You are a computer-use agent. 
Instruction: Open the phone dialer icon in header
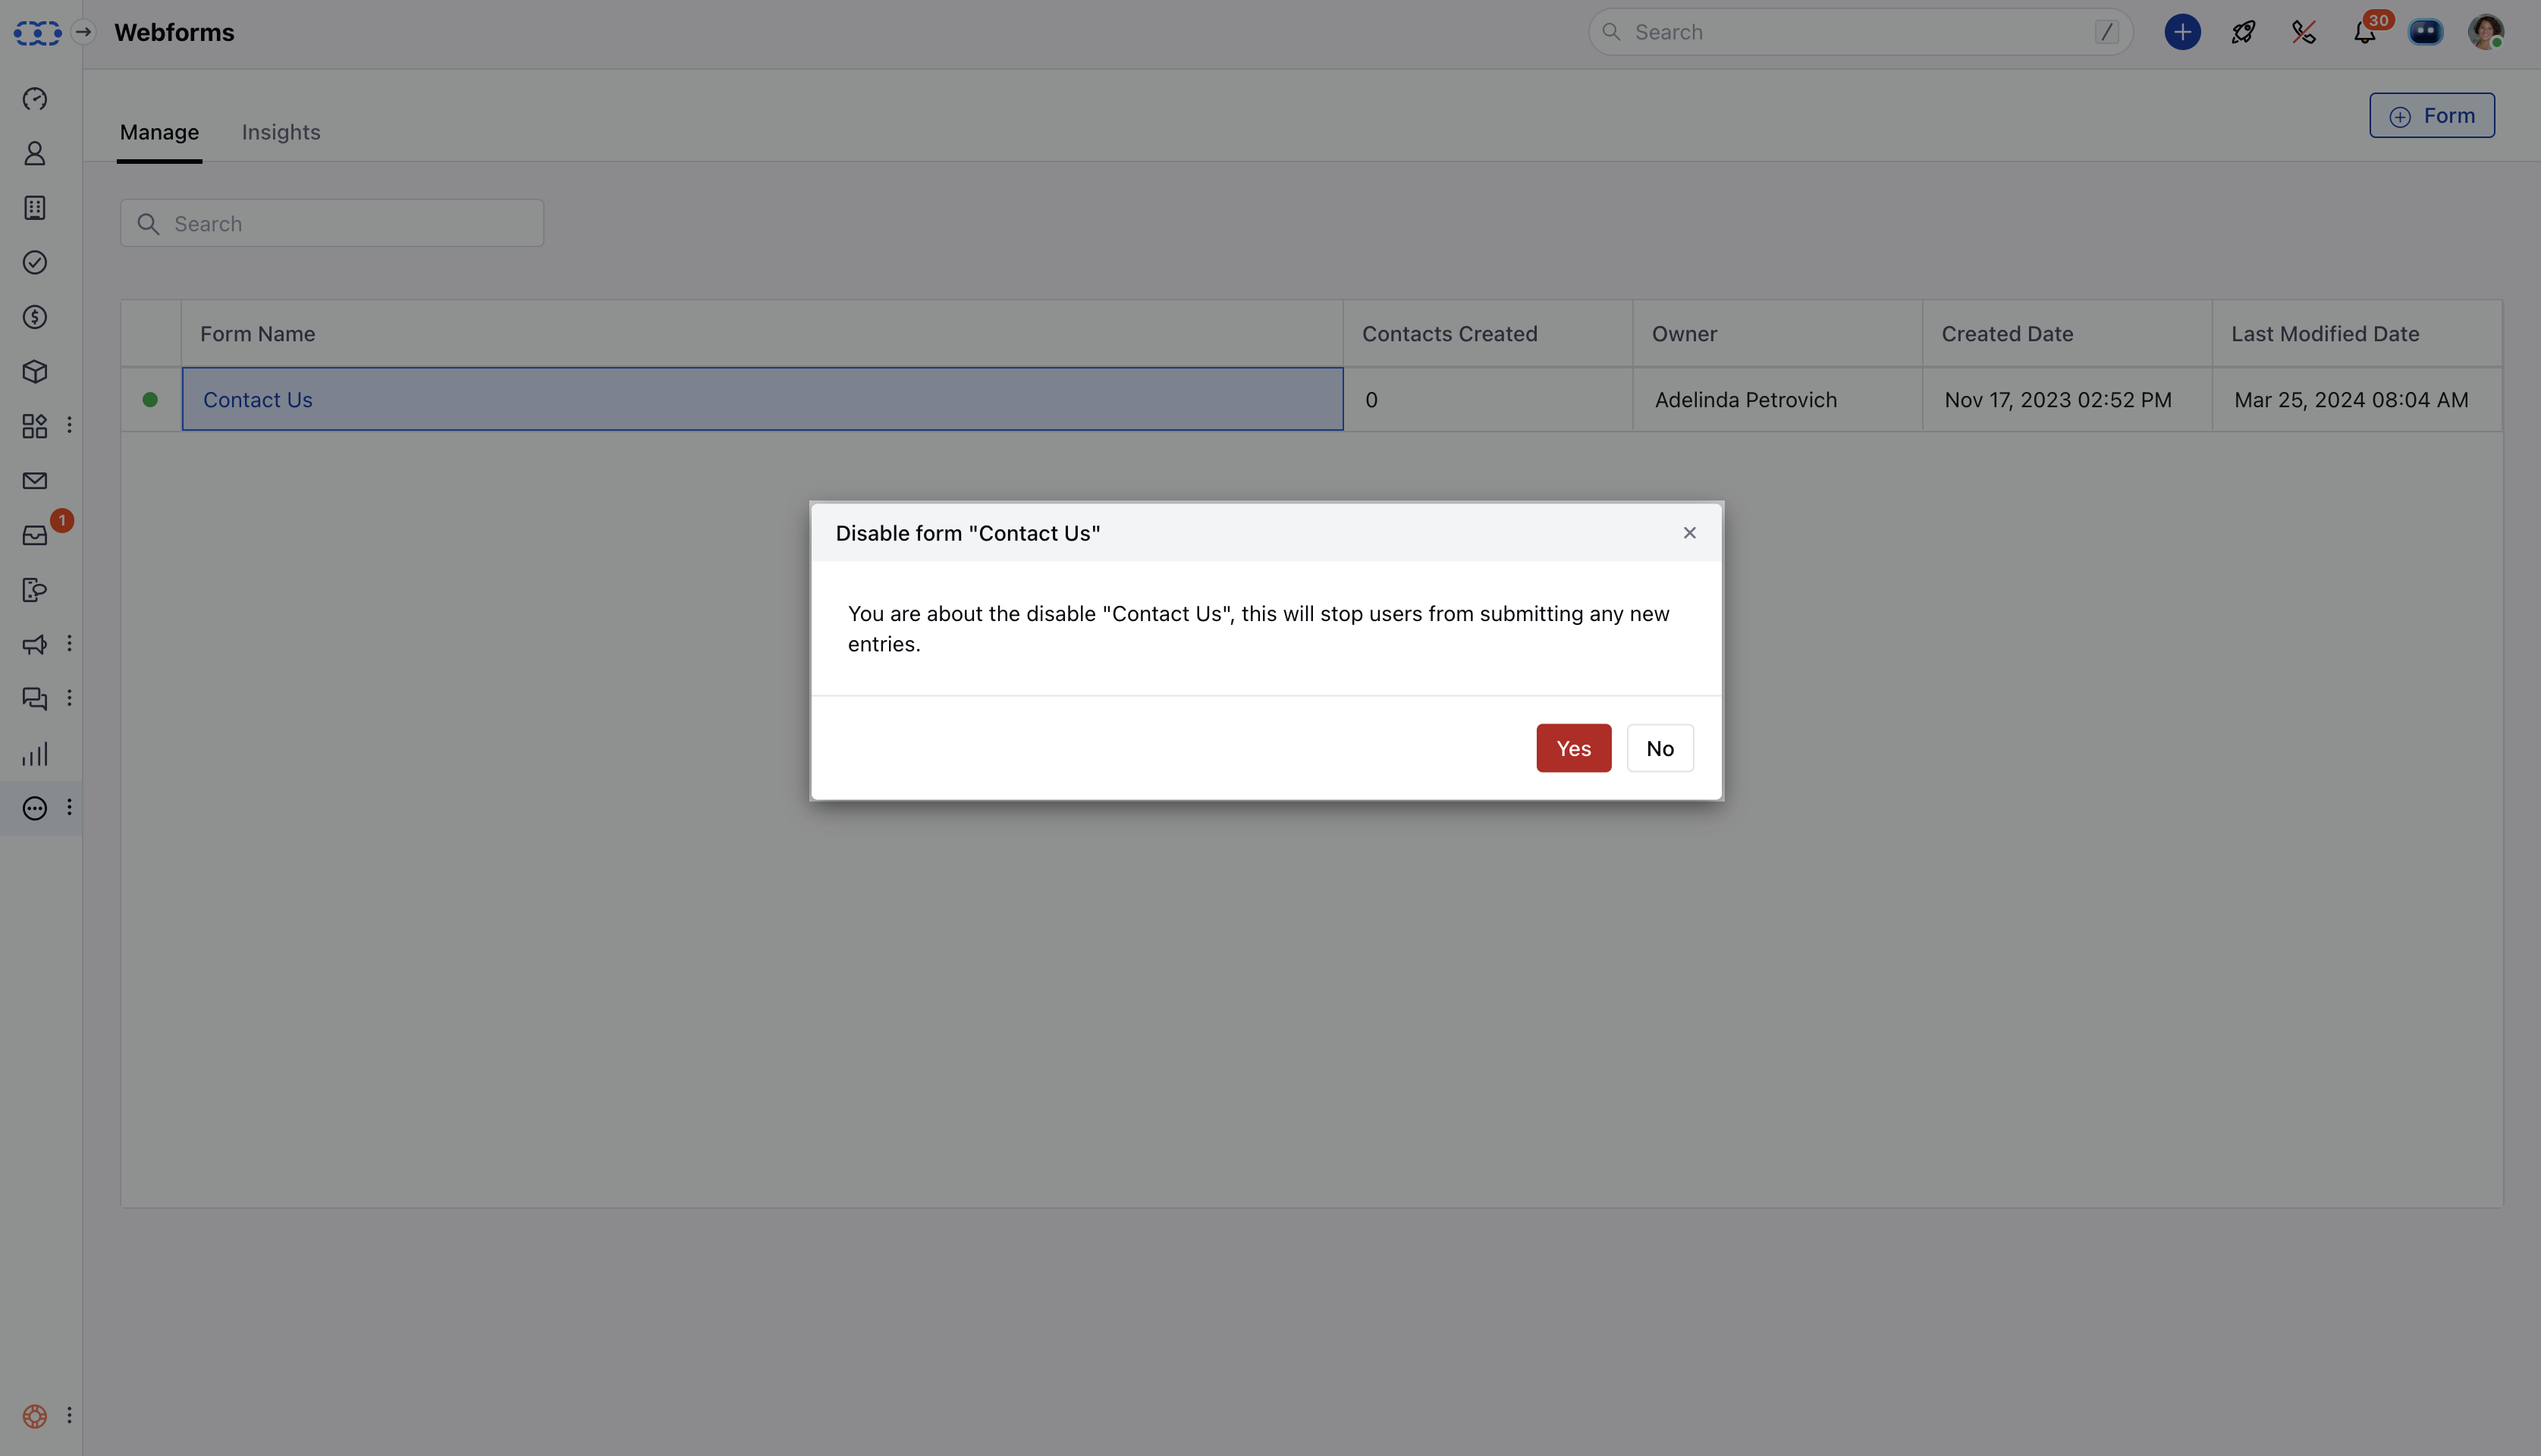2304,32
